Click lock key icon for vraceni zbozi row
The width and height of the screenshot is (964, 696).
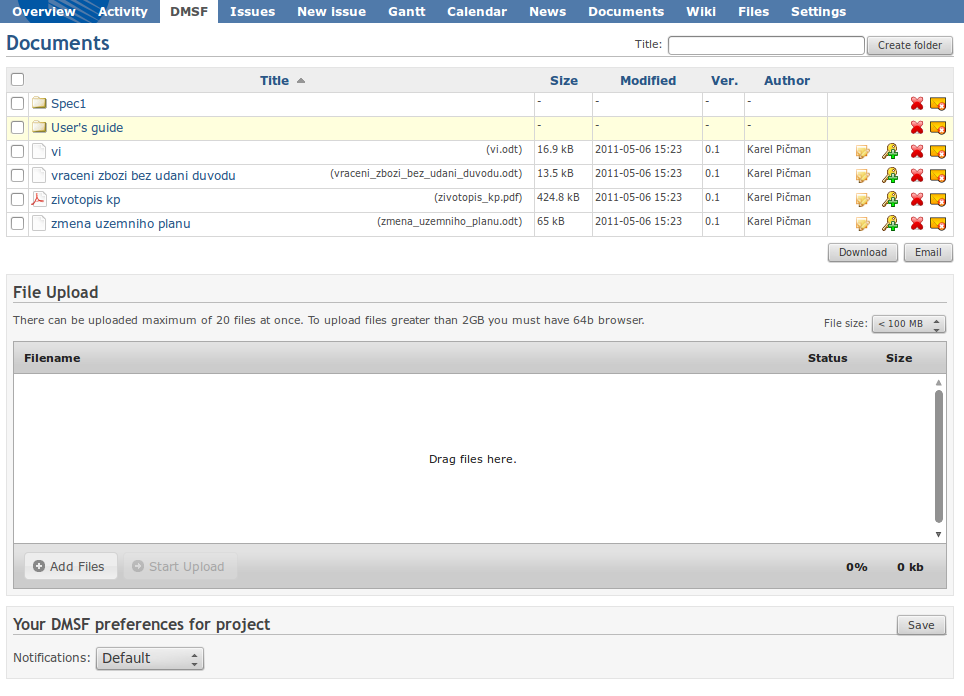tap(890, 175)
